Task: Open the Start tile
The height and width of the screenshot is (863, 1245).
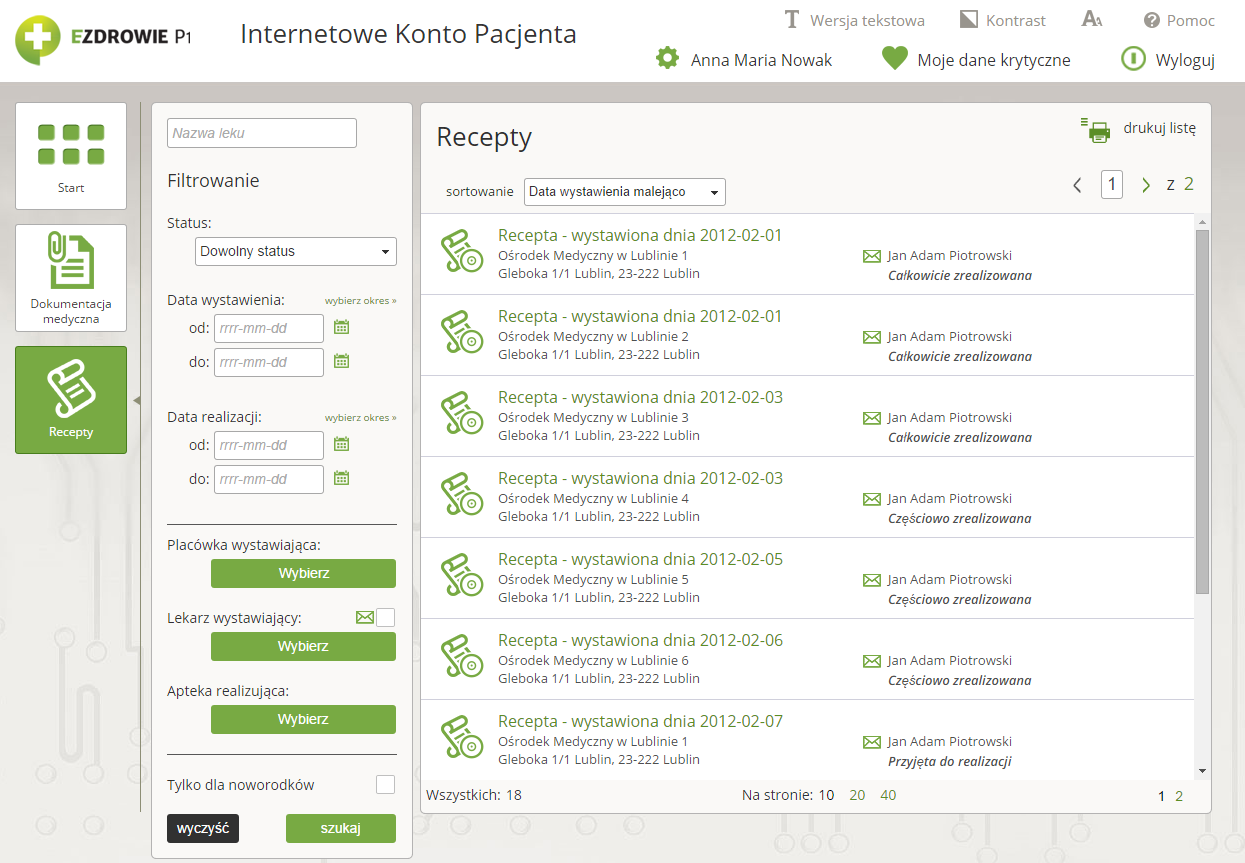Action: (x=71, y=156)
